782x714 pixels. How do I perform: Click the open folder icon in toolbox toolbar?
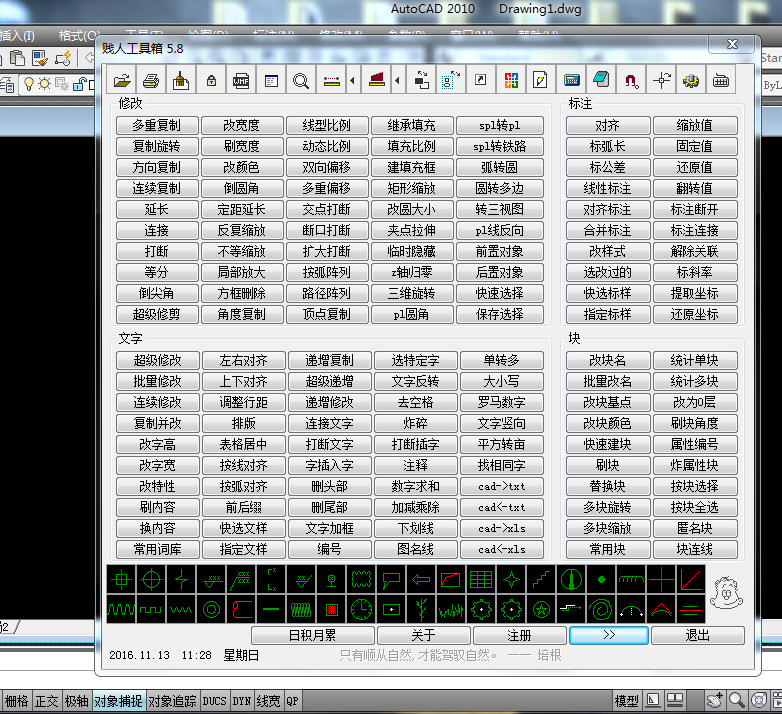tap(121, 80)
